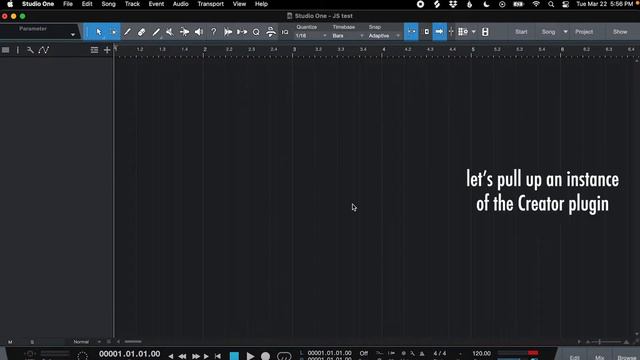
Task: Click the Wi-Fi icon in menu bar
Action: click(x=536, y=4)
